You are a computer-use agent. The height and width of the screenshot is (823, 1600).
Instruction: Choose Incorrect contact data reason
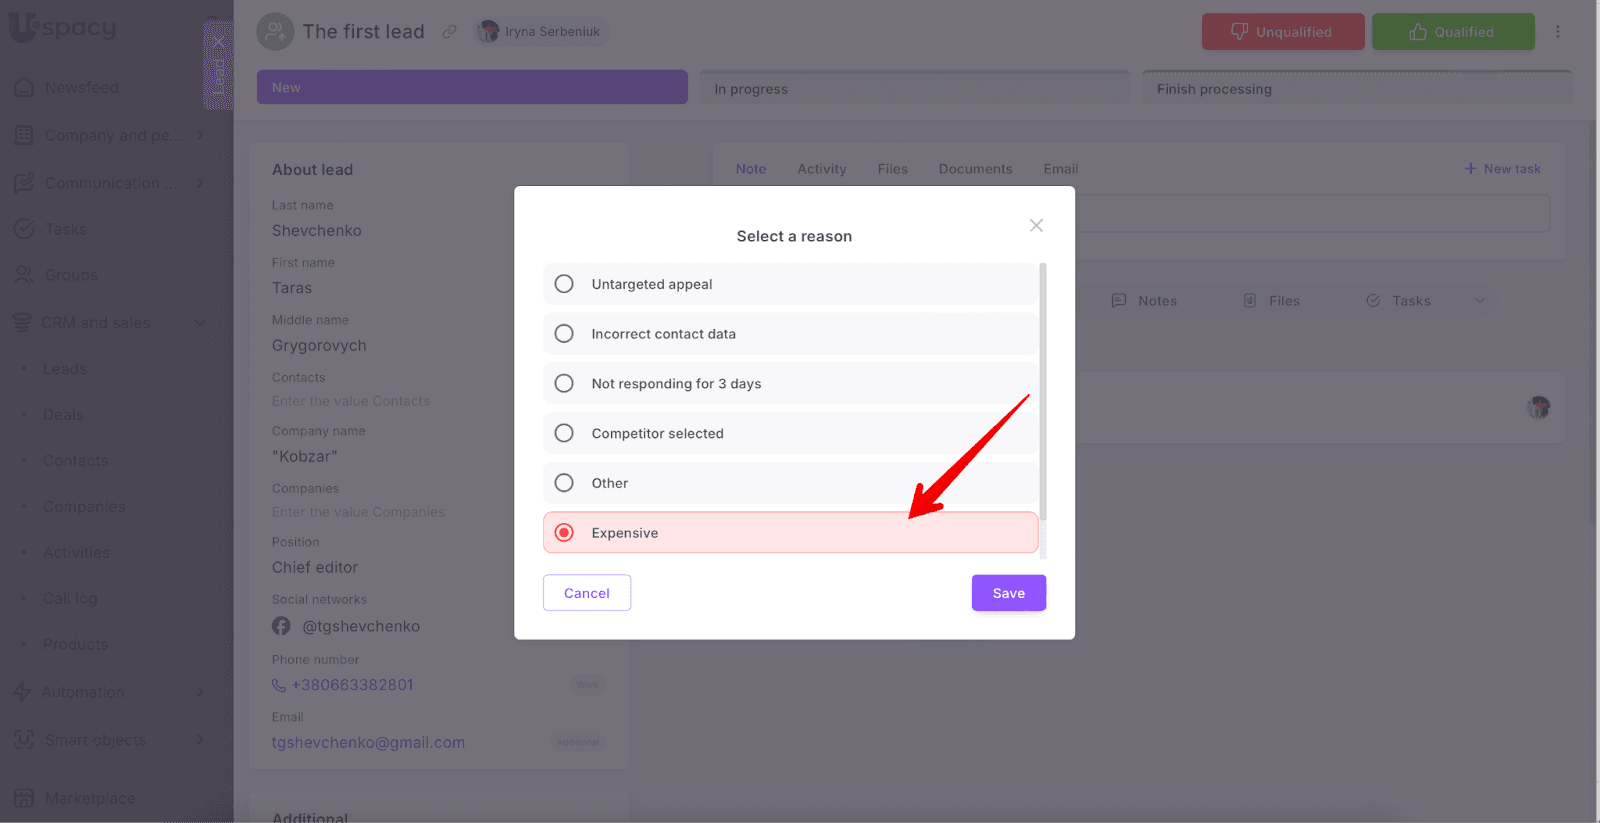click(x=564, y=334)
